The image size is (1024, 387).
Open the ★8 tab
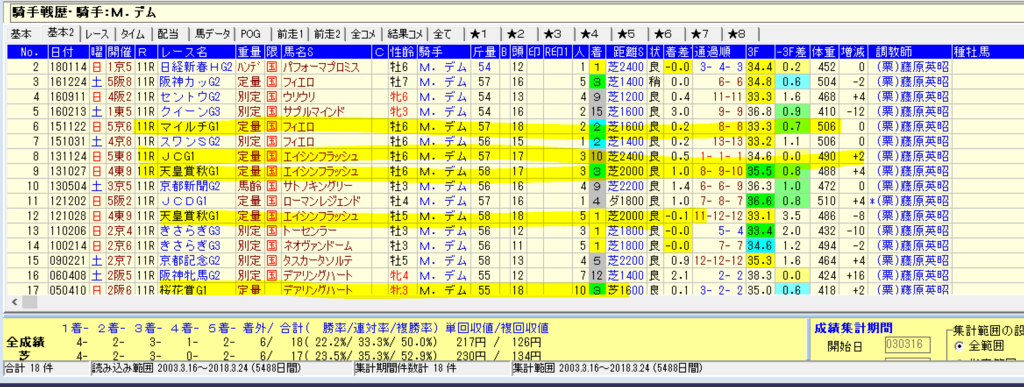click(x=737, y=34)
